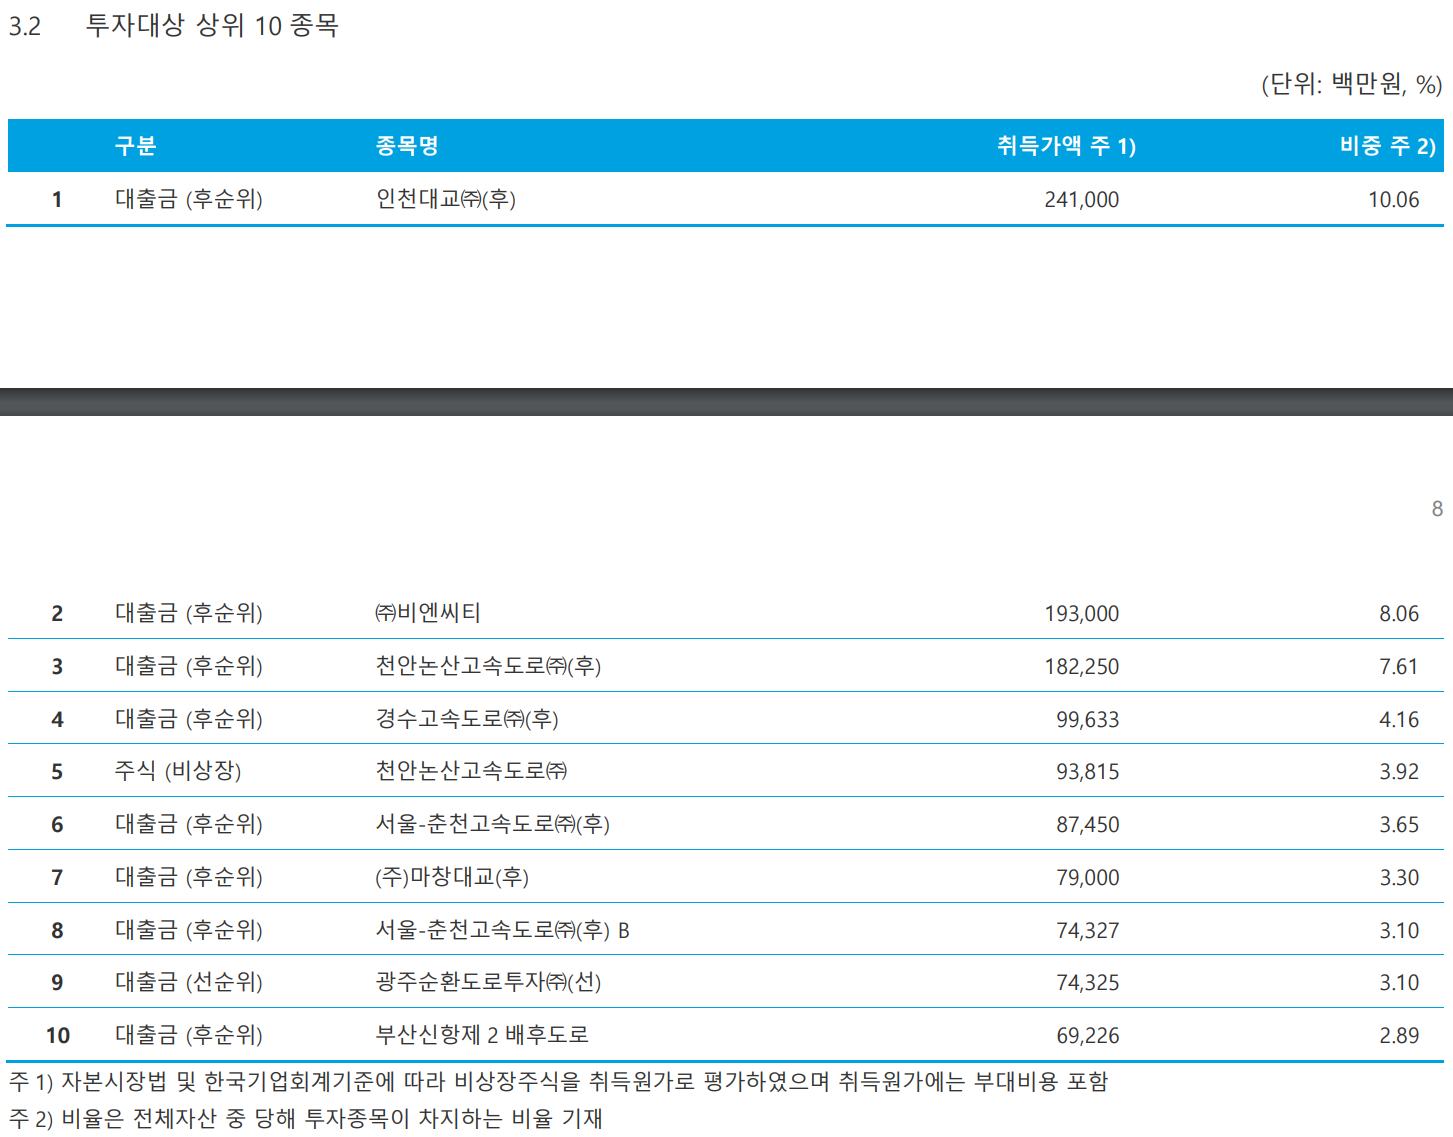Select the amount 74,327
The height and width of the screenshot is (1137, 1453).
tap(1088, 931)
